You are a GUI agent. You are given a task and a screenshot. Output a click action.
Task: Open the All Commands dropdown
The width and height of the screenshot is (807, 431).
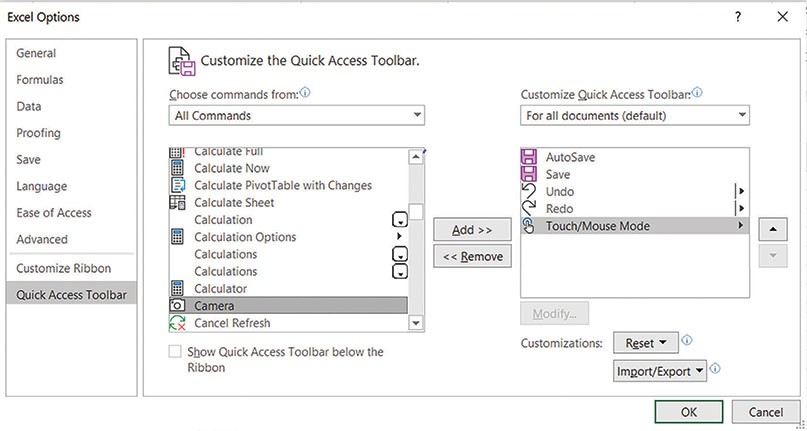point(296,115)
